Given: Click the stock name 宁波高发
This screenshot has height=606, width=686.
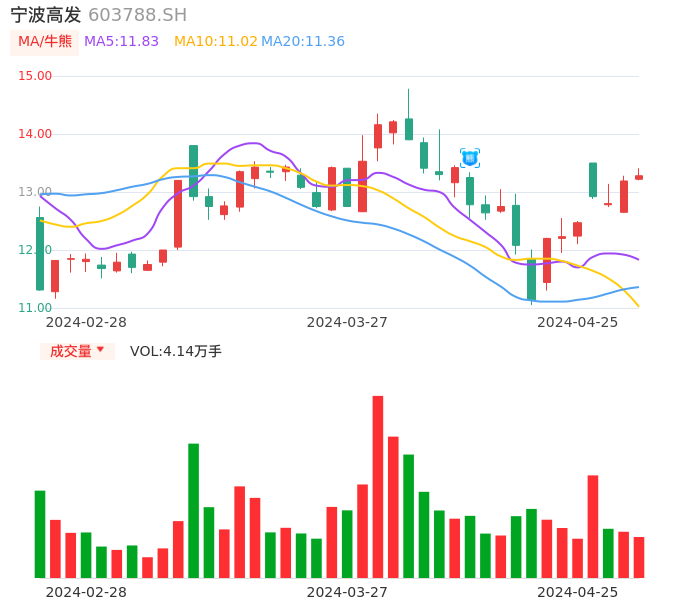Looking at the screenshot, I should point(46,15).
